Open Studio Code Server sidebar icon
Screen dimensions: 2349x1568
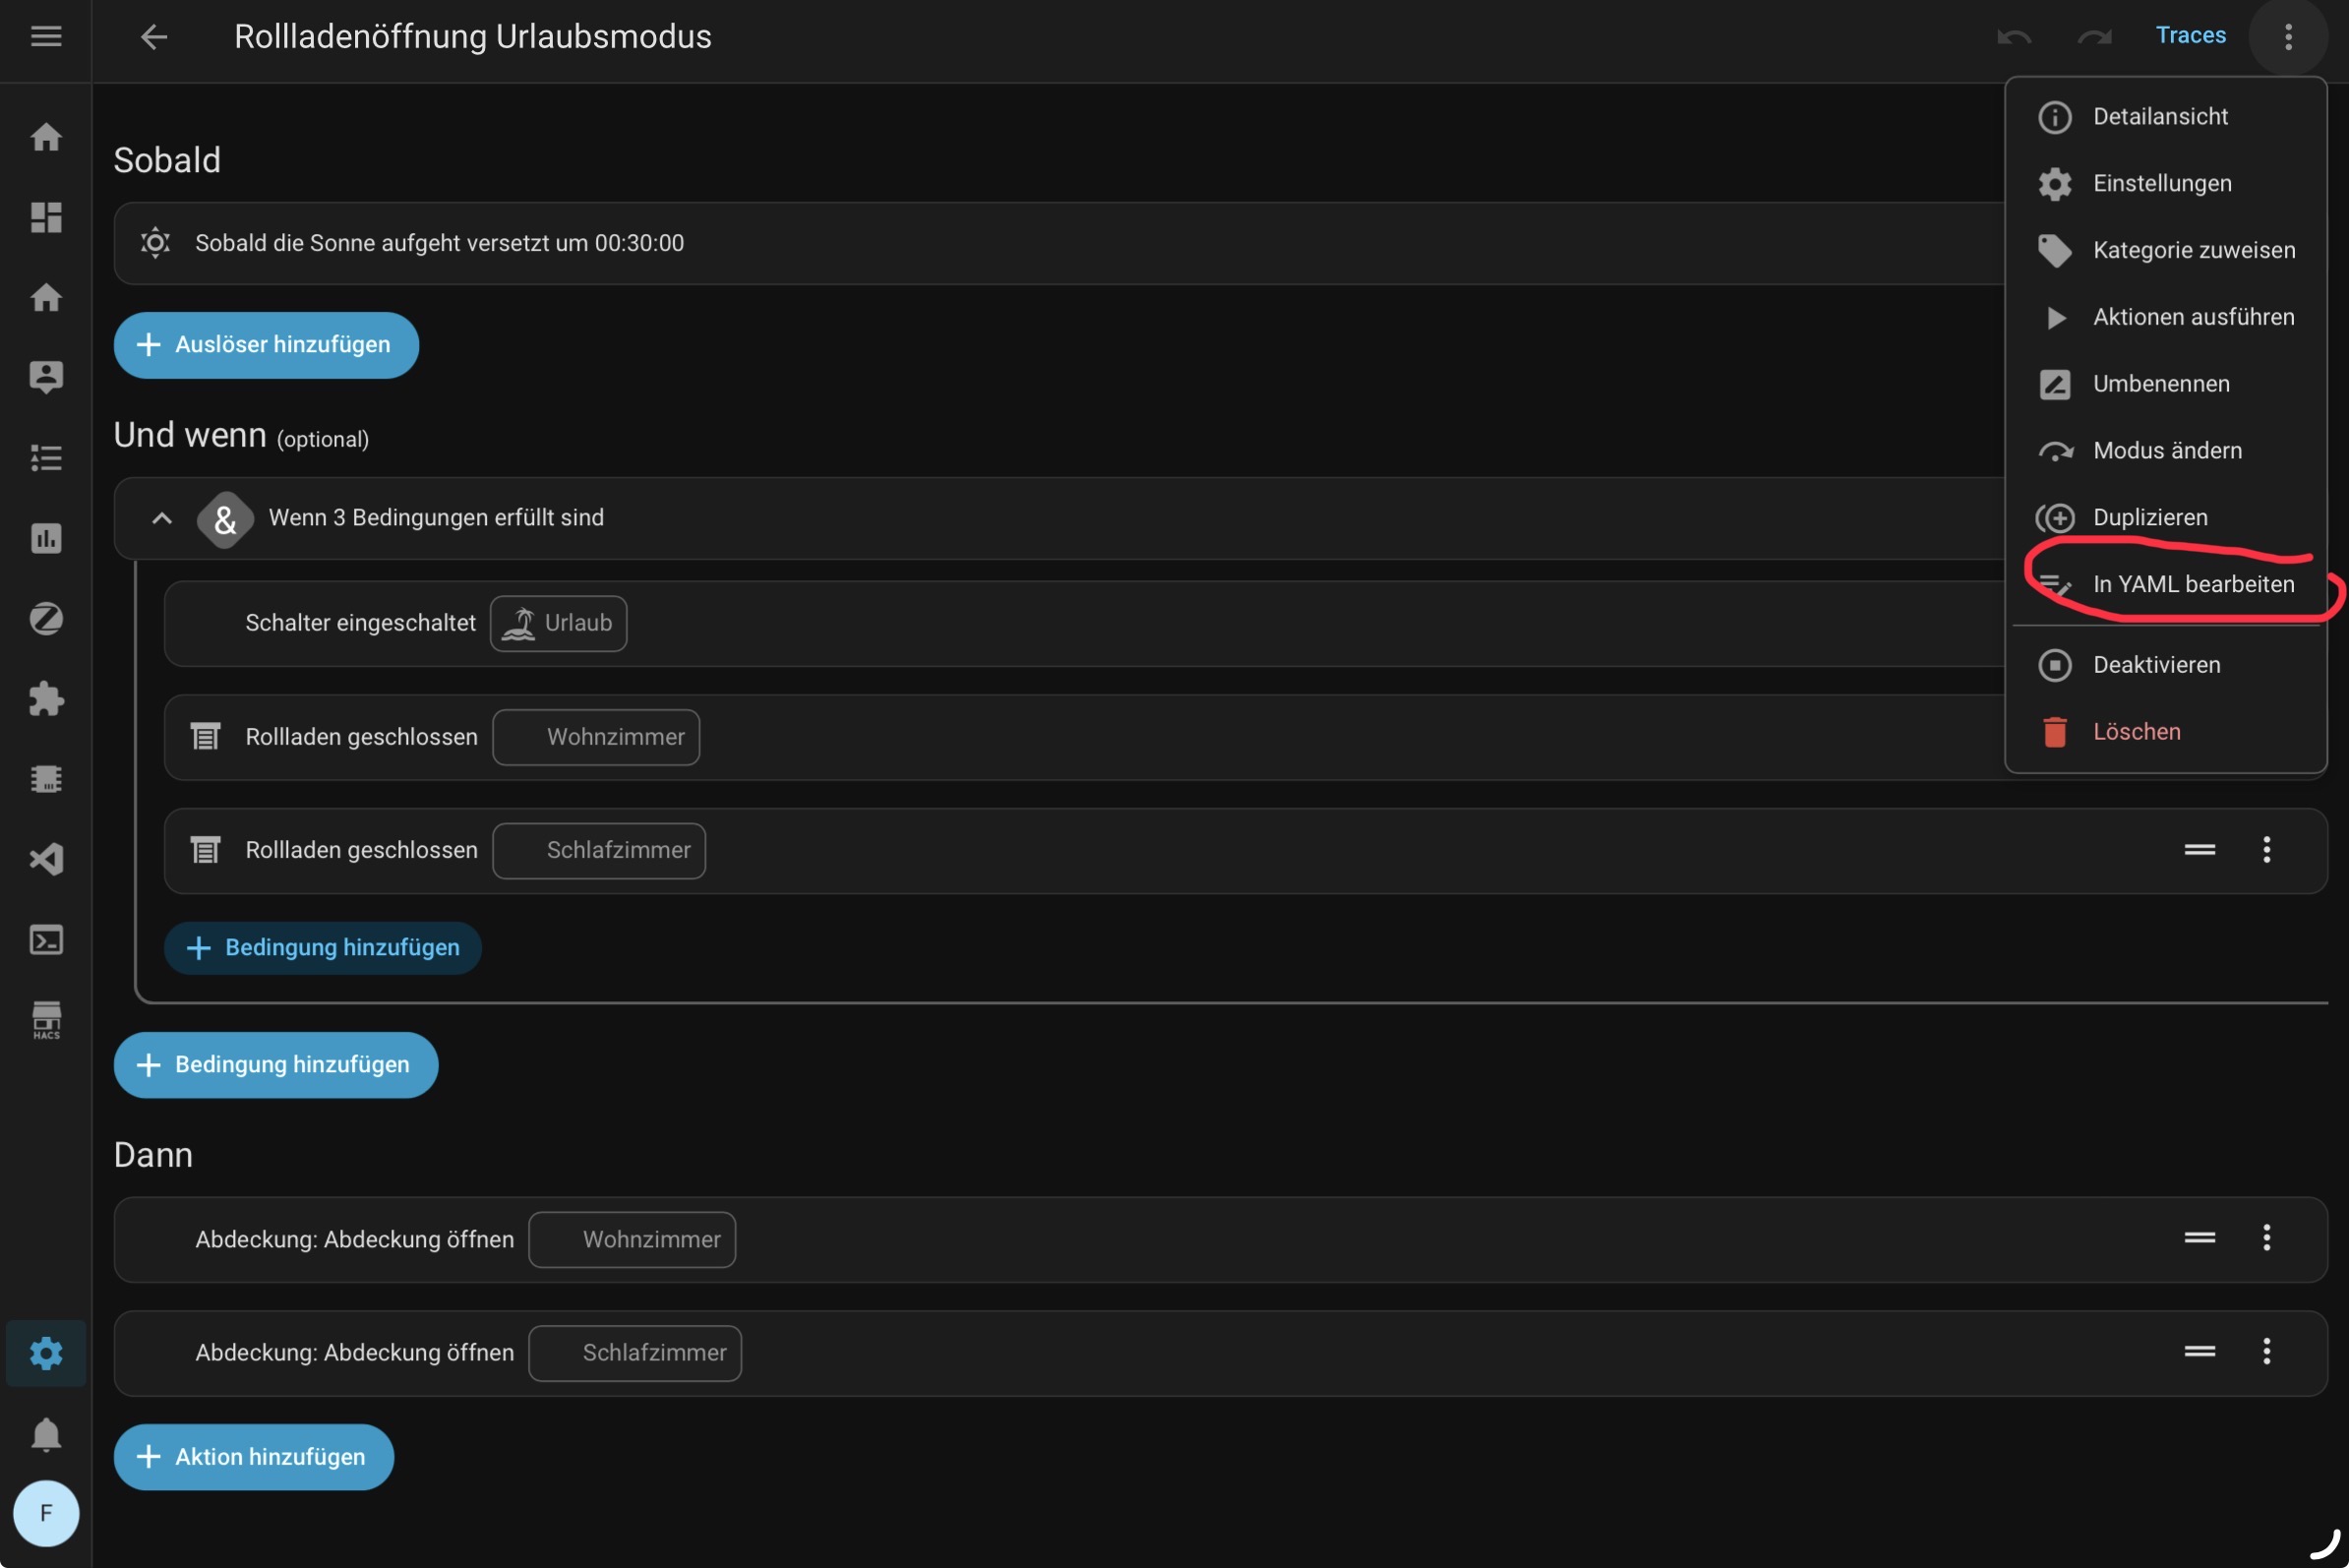46,859
